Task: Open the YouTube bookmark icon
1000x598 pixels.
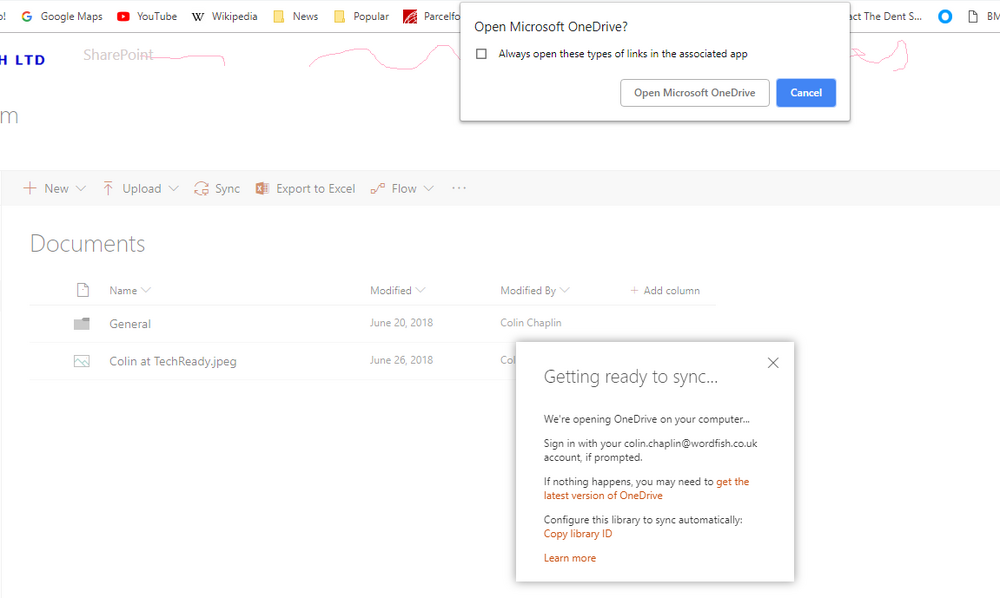Action: [123, 17]
